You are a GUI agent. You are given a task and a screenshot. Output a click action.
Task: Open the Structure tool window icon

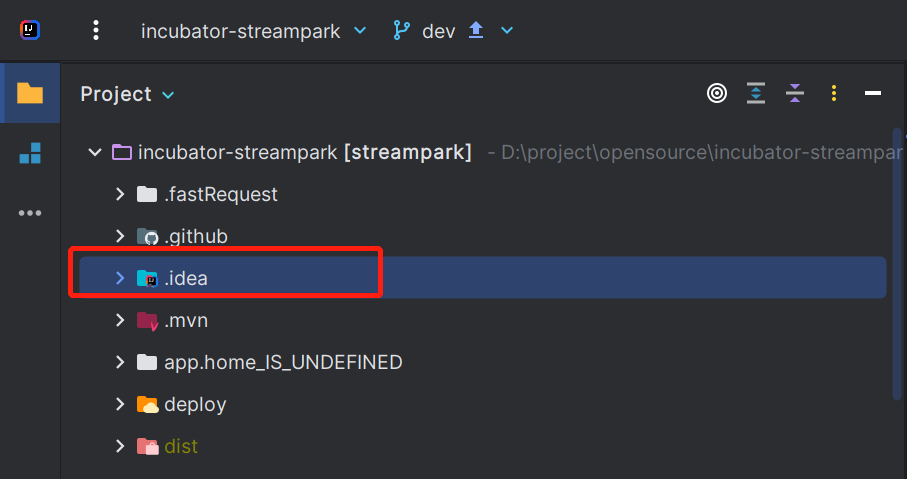[x=30, y=153]
